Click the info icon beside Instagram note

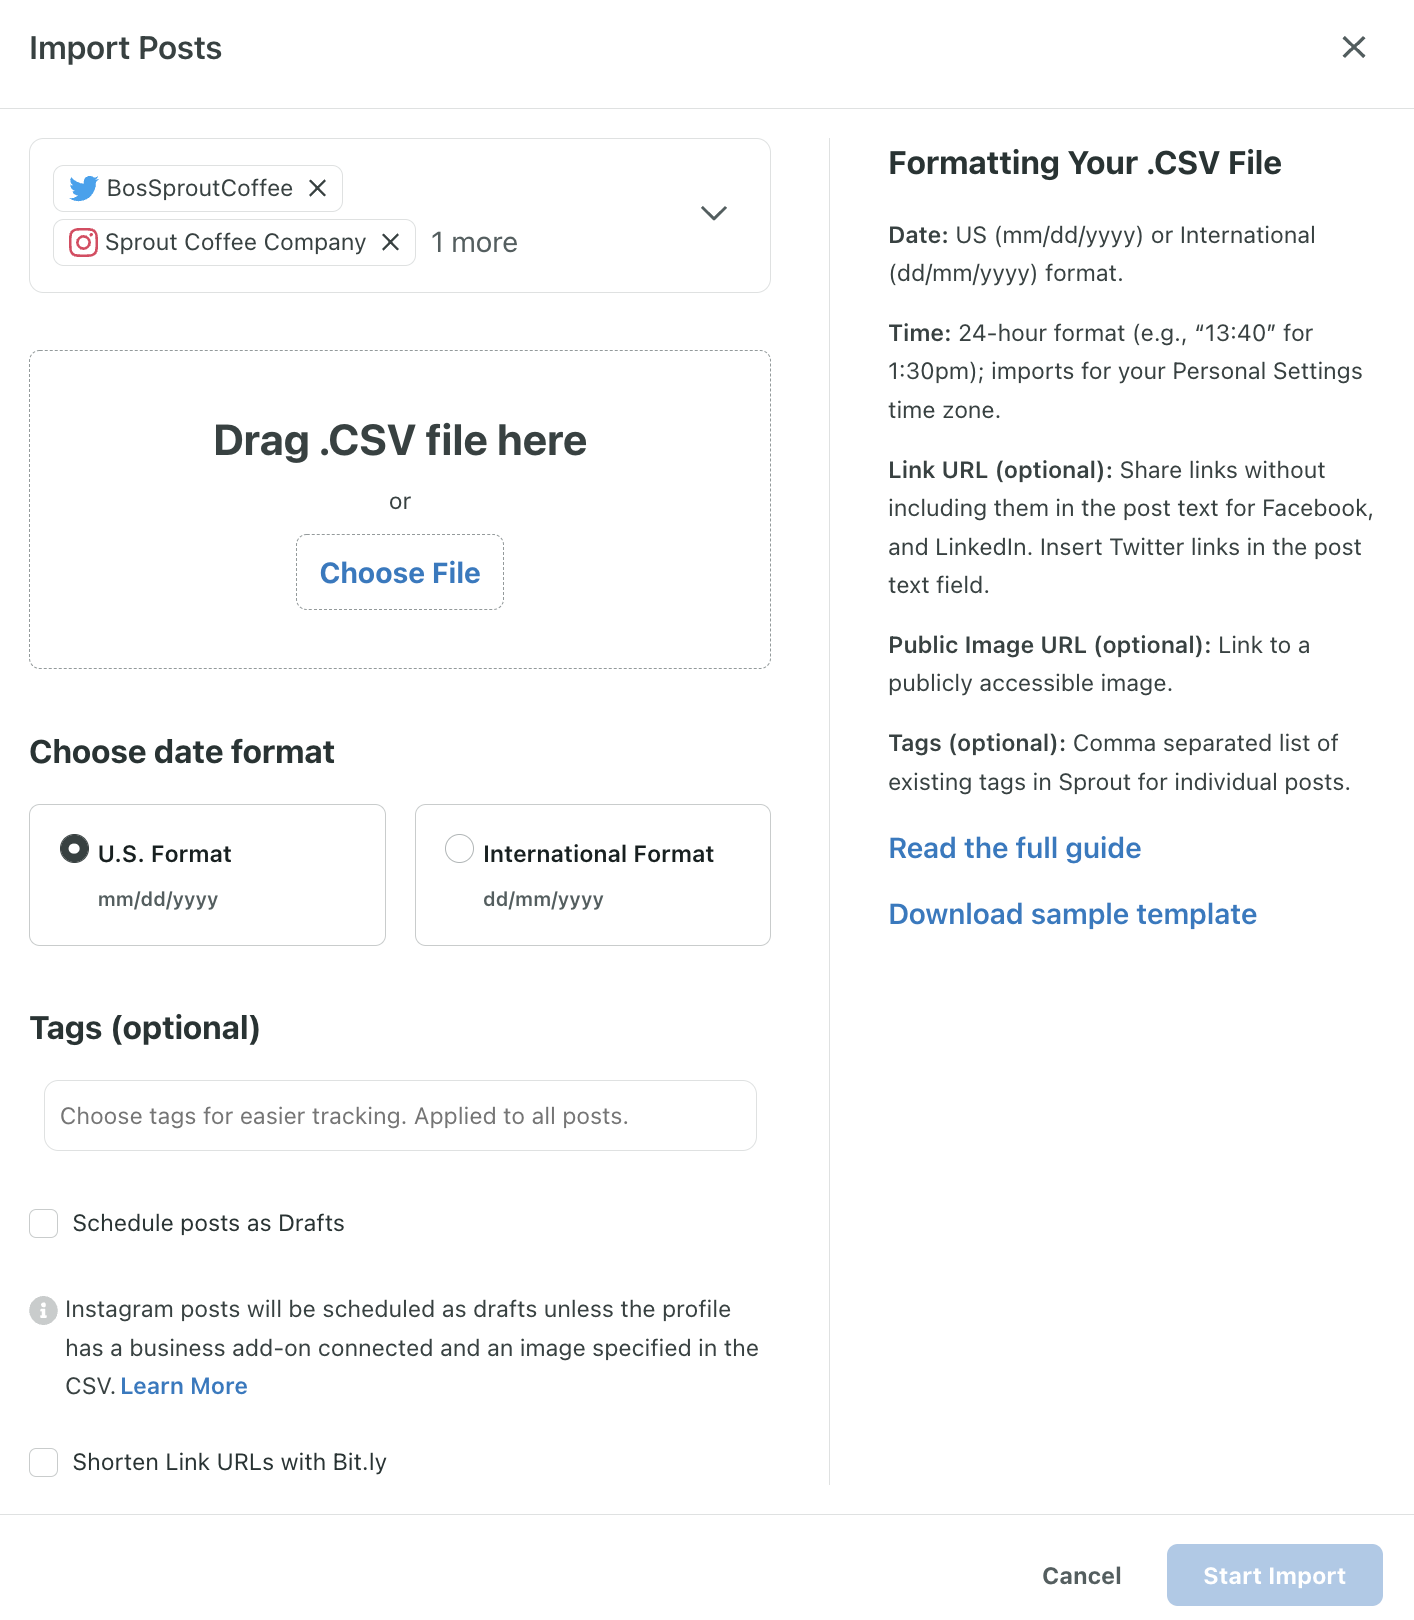43,1310
